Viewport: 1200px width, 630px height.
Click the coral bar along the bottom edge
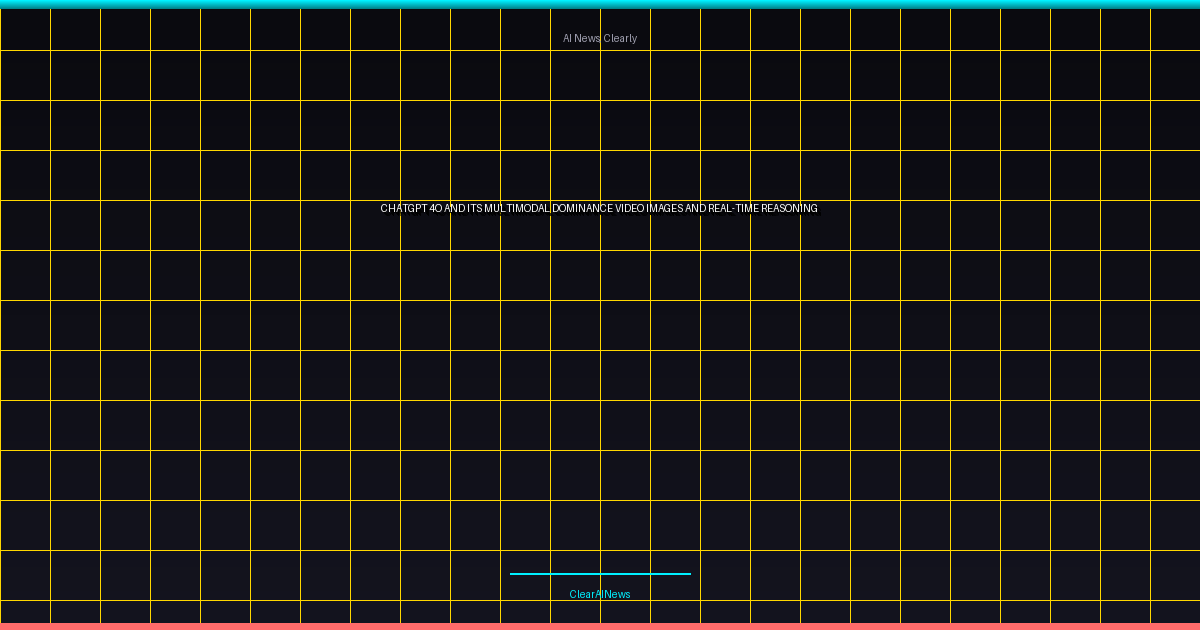[600, 626]
